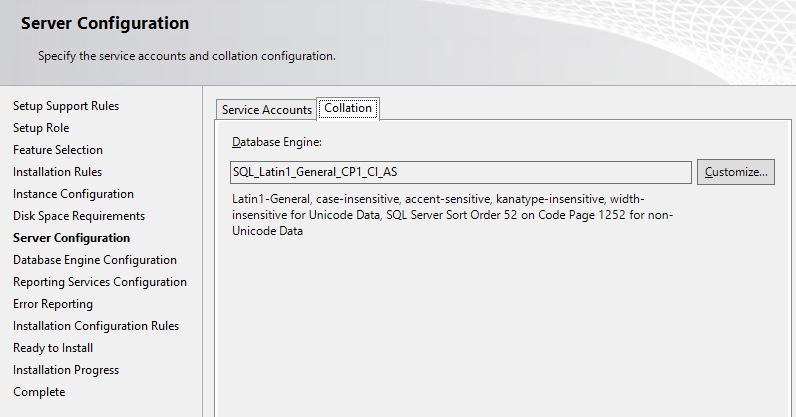Click Disk Space Requirements step
Viewport: 796px width, 417px height.
79,216
